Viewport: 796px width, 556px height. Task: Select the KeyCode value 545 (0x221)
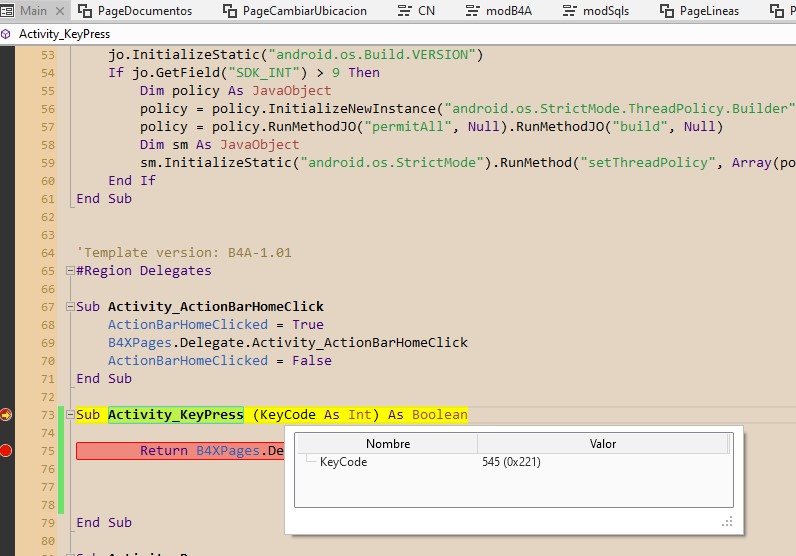coord(511,462)
